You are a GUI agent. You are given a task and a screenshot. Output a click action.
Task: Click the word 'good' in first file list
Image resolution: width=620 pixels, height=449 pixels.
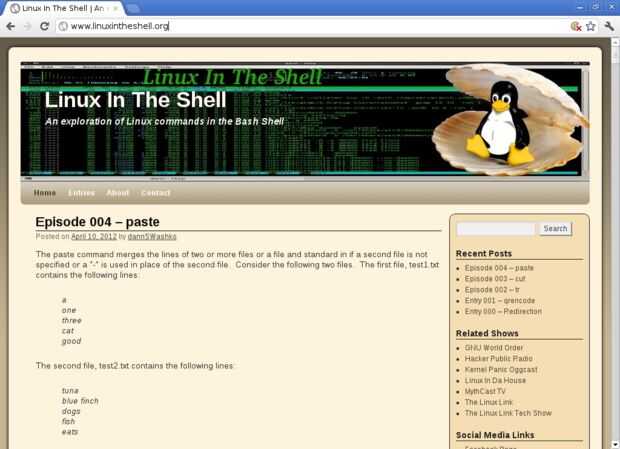click(71, 341)
